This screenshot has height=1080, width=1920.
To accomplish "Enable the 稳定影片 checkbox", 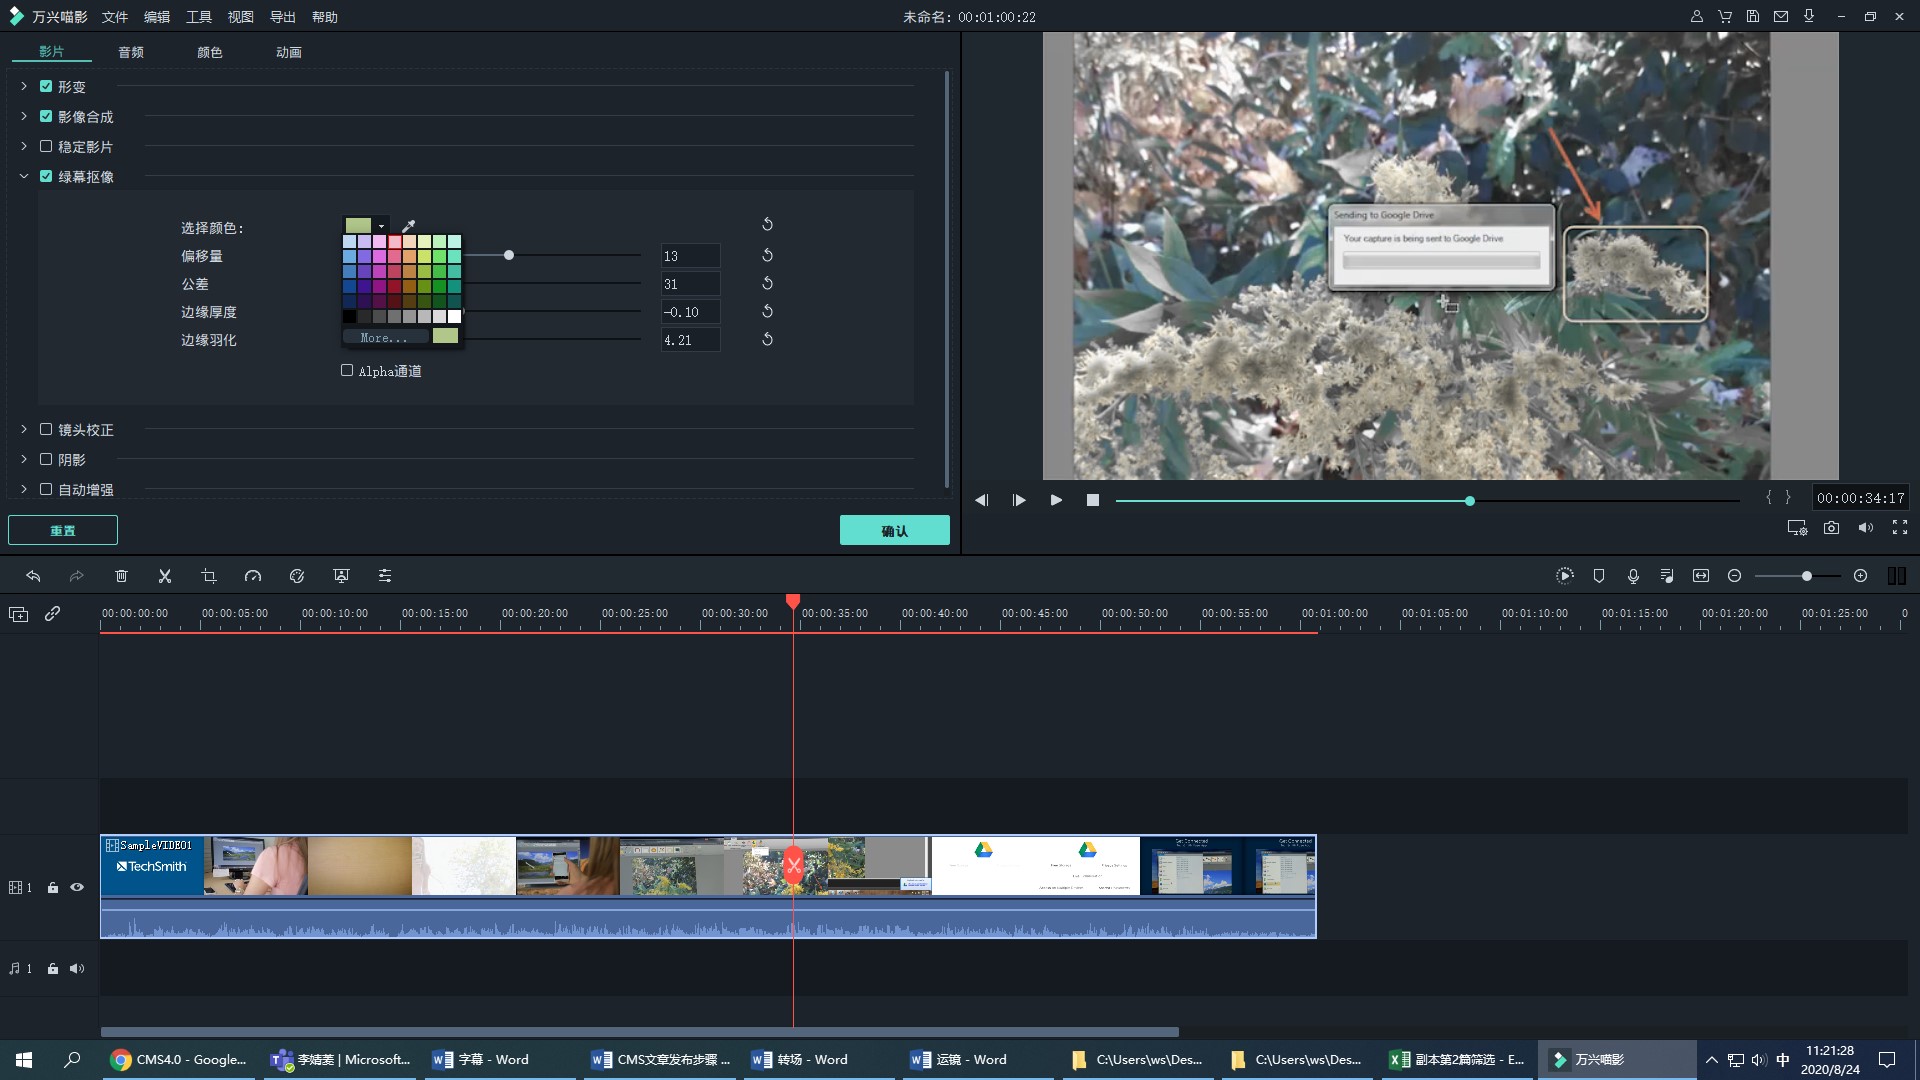I will coord(46,146).
